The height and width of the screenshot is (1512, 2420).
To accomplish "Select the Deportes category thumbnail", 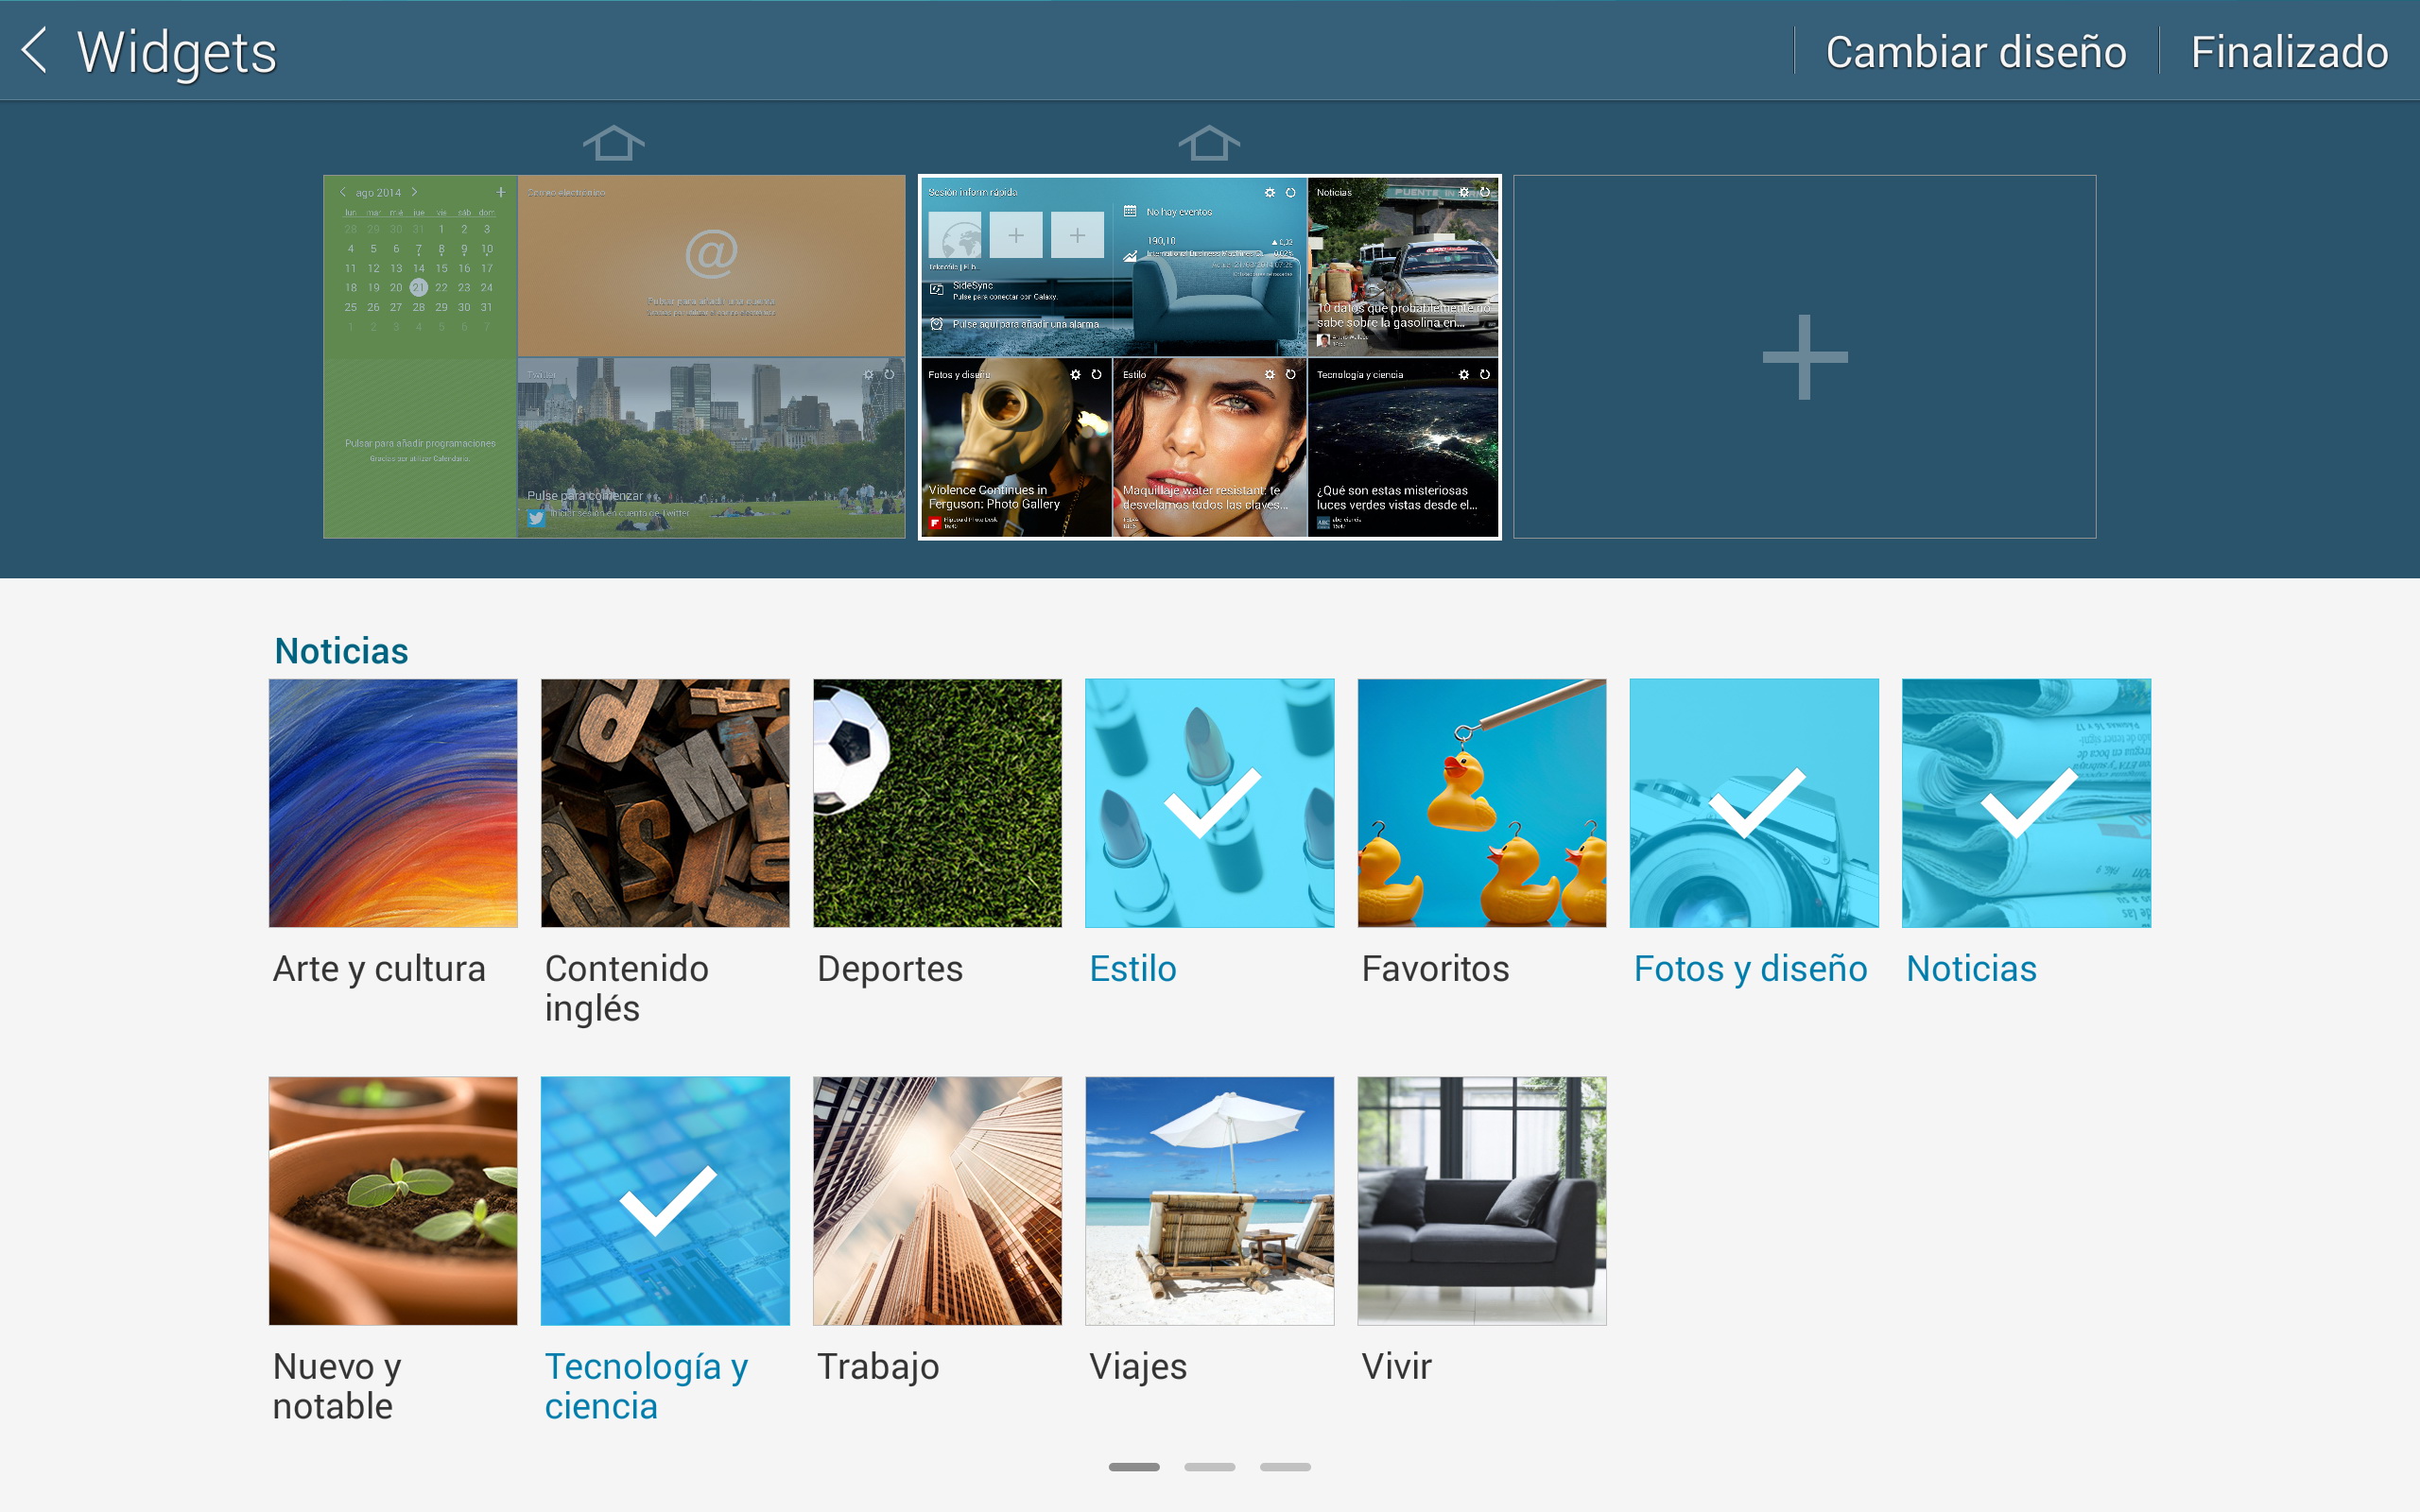I will coord(937,803).
